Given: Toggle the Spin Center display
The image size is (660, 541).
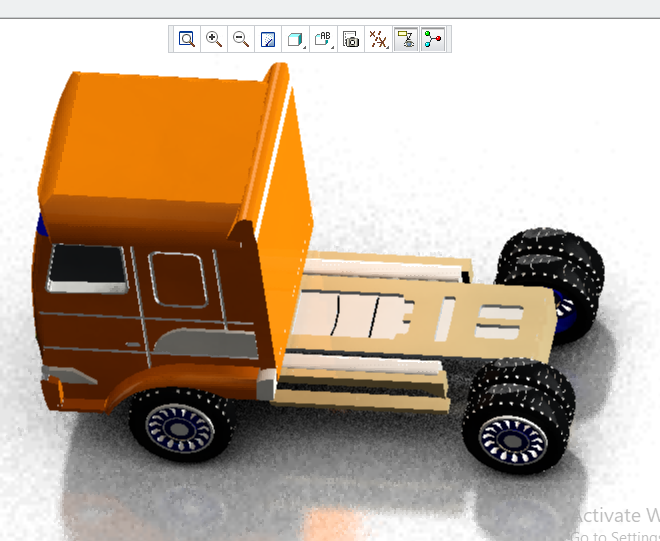Looking at the screenshot, I should [x=433, y=39].
